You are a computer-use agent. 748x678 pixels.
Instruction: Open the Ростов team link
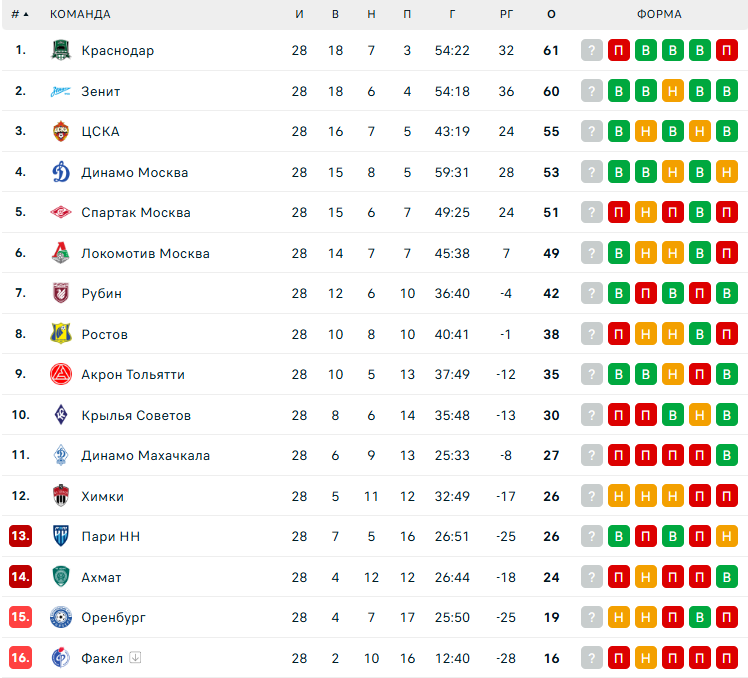tap(104, 334)
